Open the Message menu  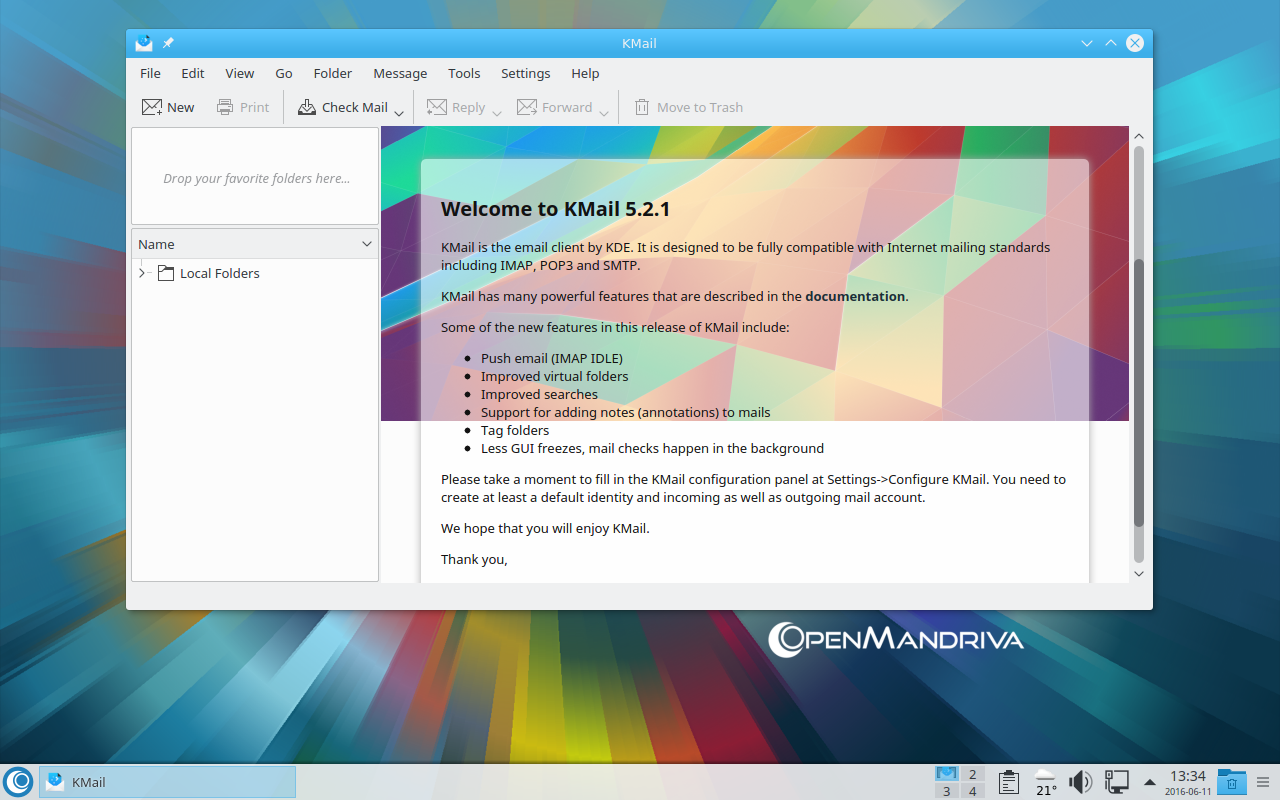400,73
